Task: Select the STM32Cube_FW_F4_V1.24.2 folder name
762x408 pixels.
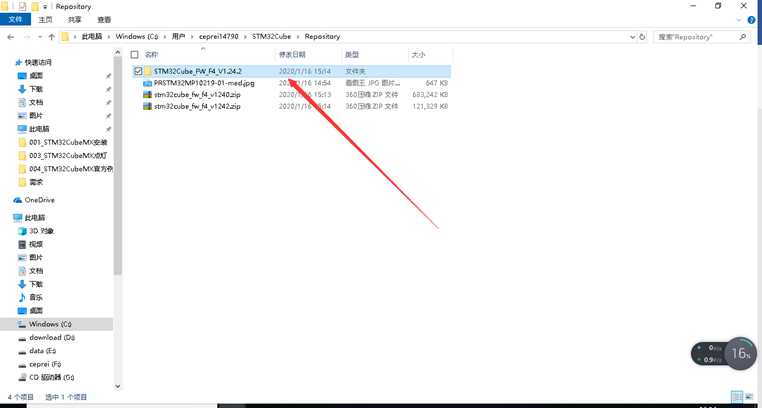Action: tap(198, 71)
